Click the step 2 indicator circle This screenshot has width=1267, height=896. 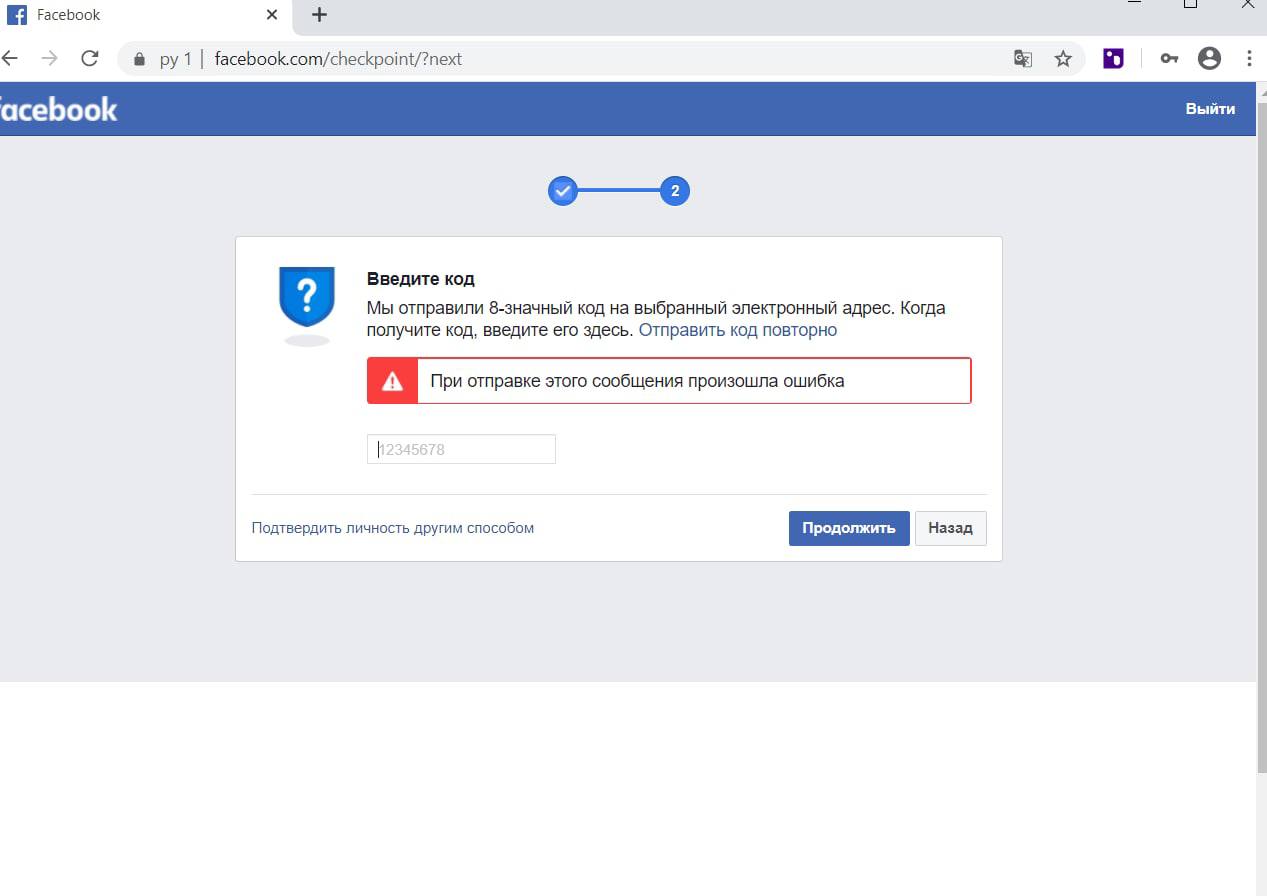coord(675,190)
